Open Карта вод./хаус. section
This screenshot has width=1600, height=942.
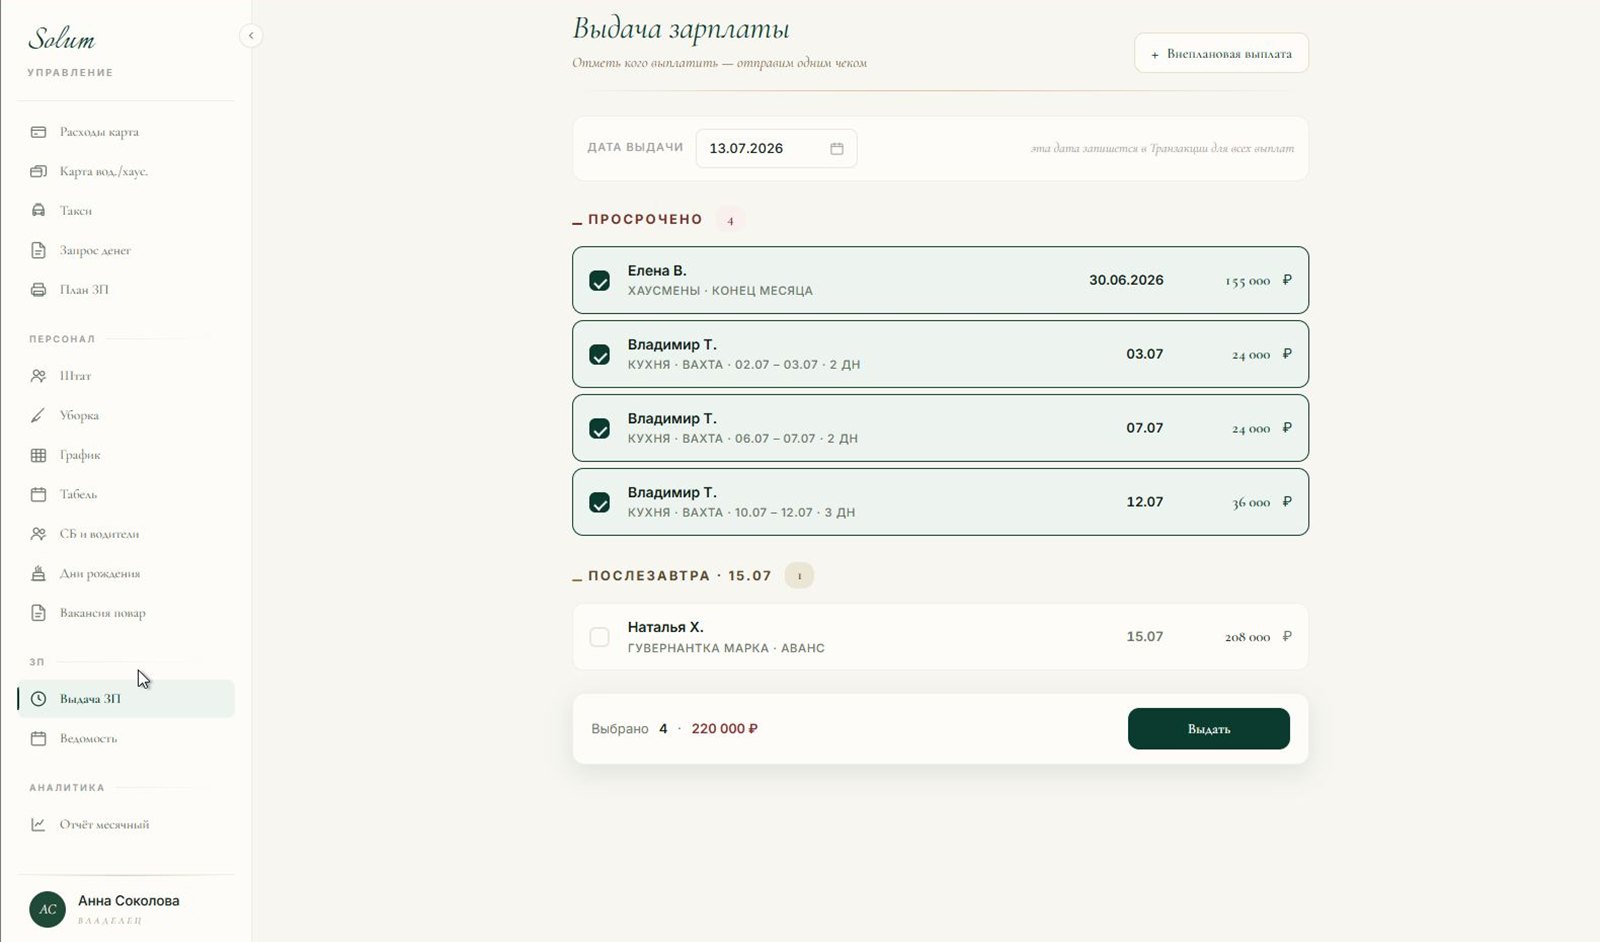pyautogui.click(x=125, y=171)
